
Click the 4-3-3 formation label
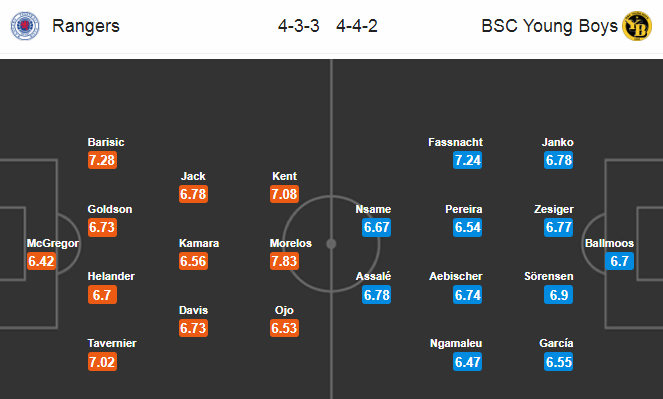[x=299, y=26]
